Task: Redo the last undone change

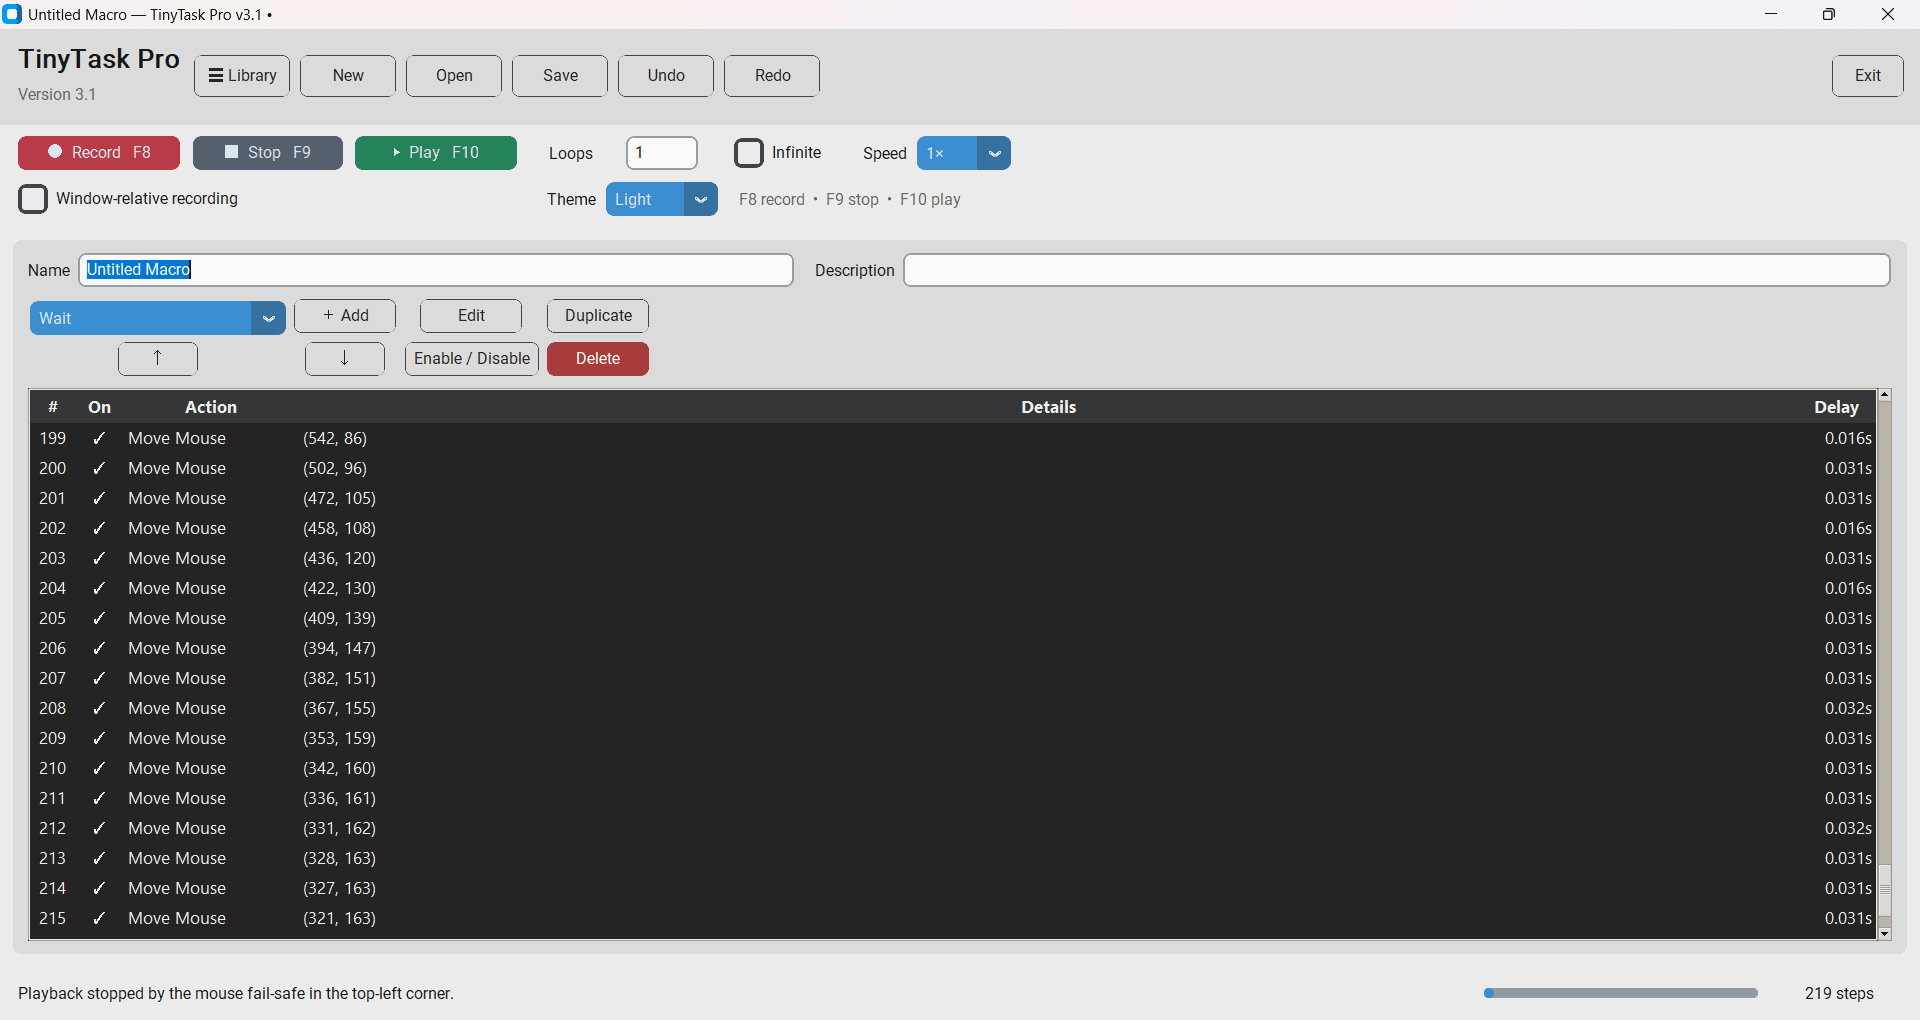Action: (772, 76)
